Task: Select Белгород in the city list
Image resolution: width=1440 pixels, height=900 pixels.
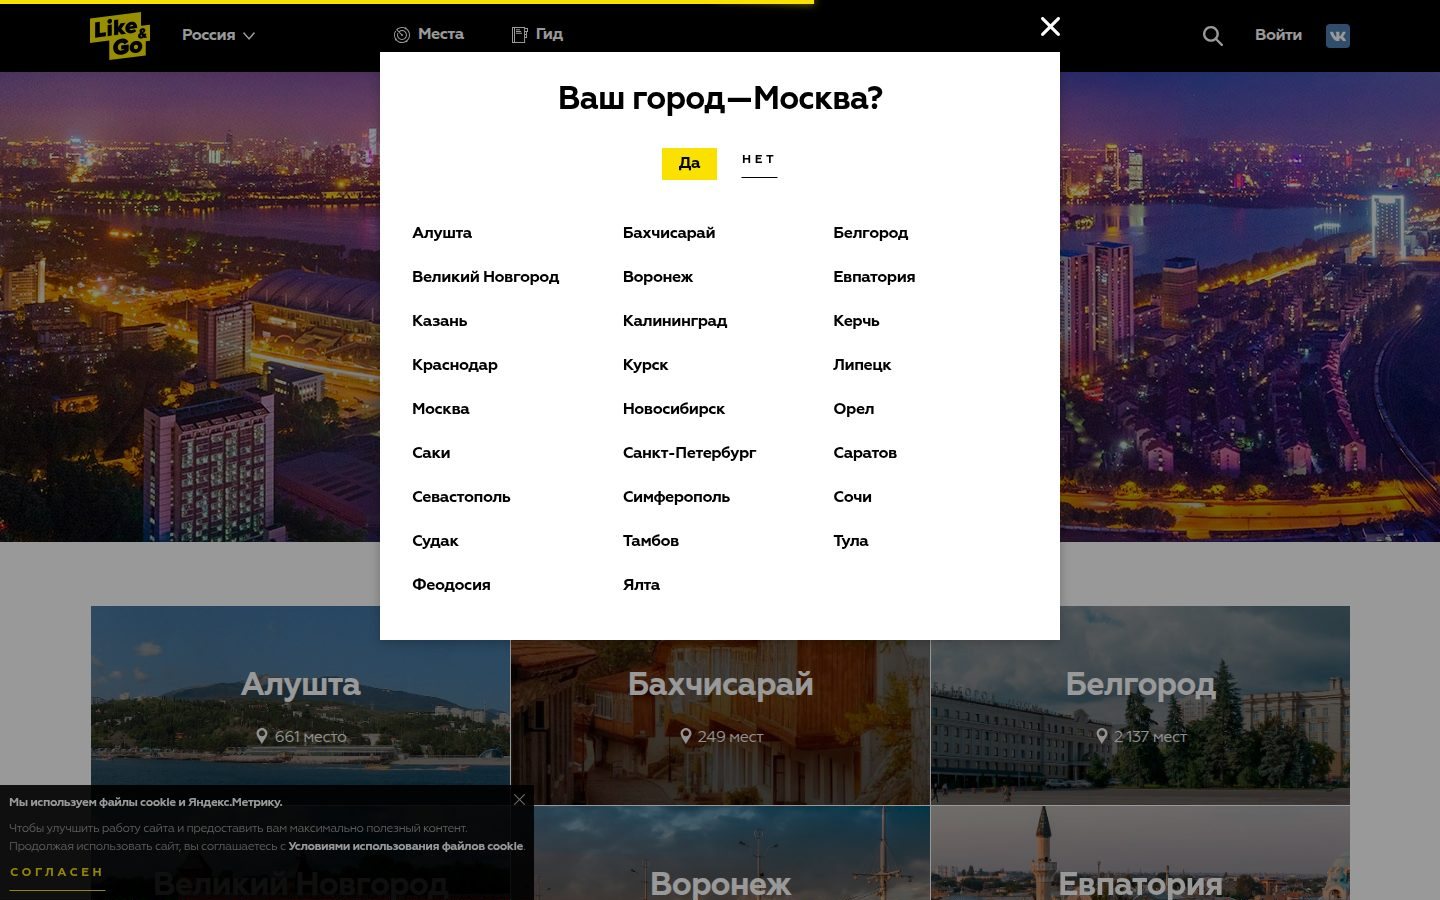Action: pos(871,233)
